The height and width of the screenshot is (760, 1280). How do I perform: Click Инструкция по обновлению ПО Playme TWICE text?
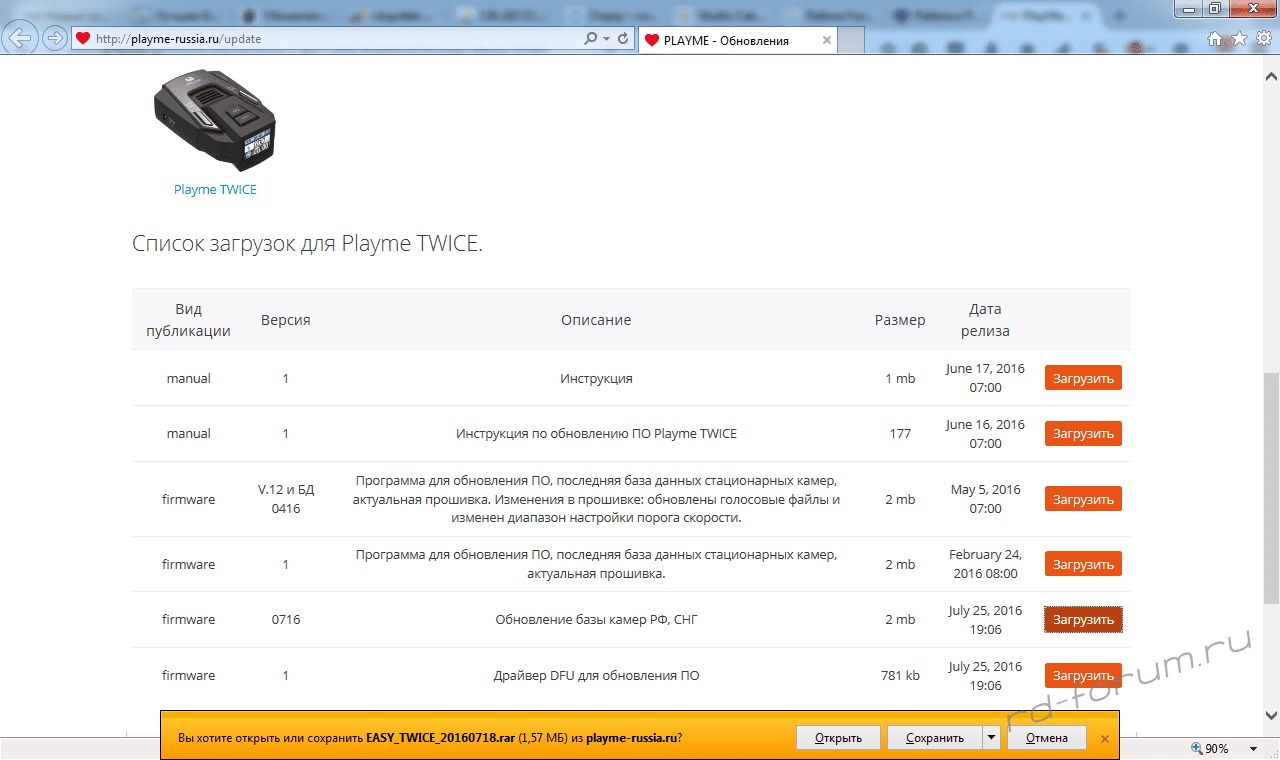(x=596, y=434)
